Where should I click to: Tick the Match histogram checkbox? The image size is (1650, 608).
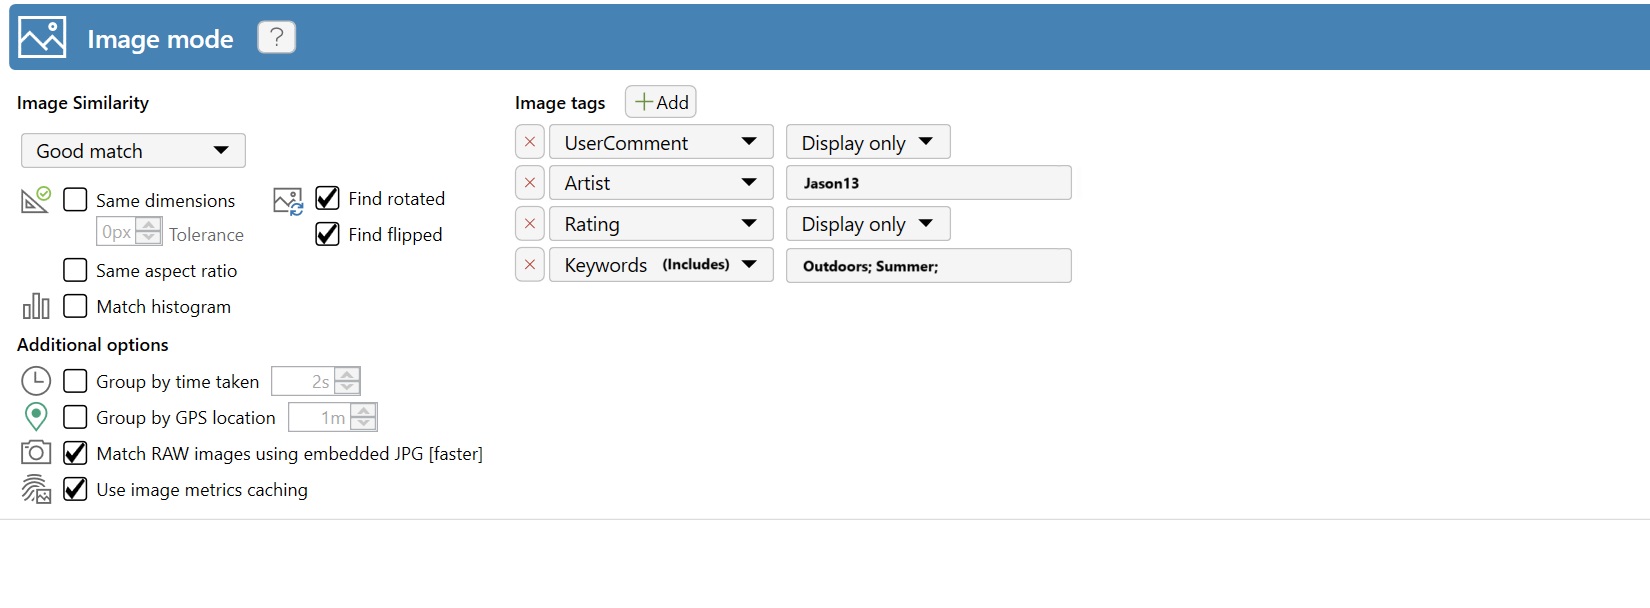pyautogui.click(x=75, y=306)
